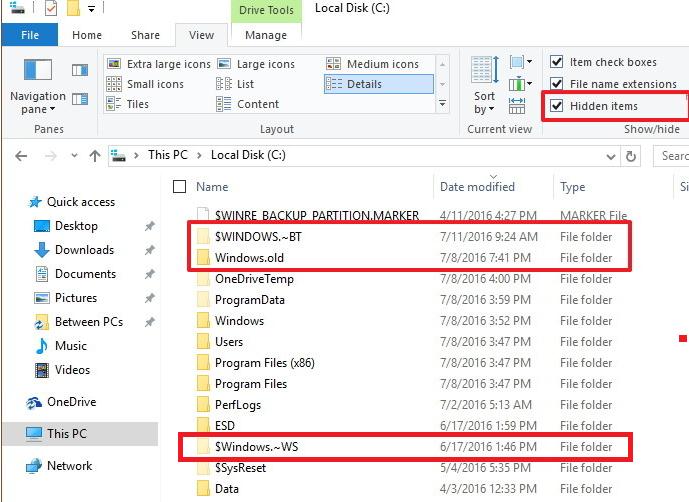The image size is (689, 502).
Task: Click the Refresh button in address bar
Action: pyautogui.click(x=631, y=156)
